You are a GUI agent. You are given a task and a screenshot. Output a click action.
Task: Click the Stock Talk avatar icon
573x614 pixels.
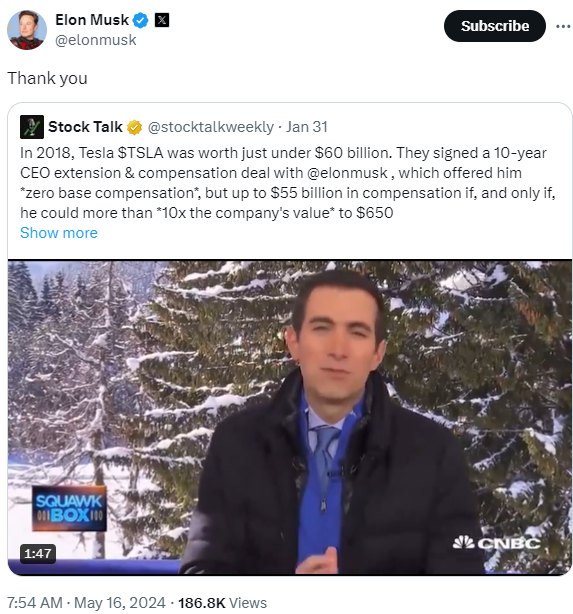coord(32,127)
